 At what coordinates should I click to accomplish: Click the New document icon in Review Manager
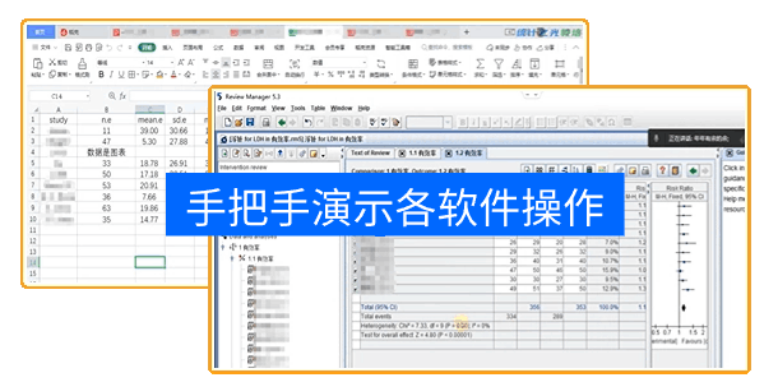click(228, 122)
